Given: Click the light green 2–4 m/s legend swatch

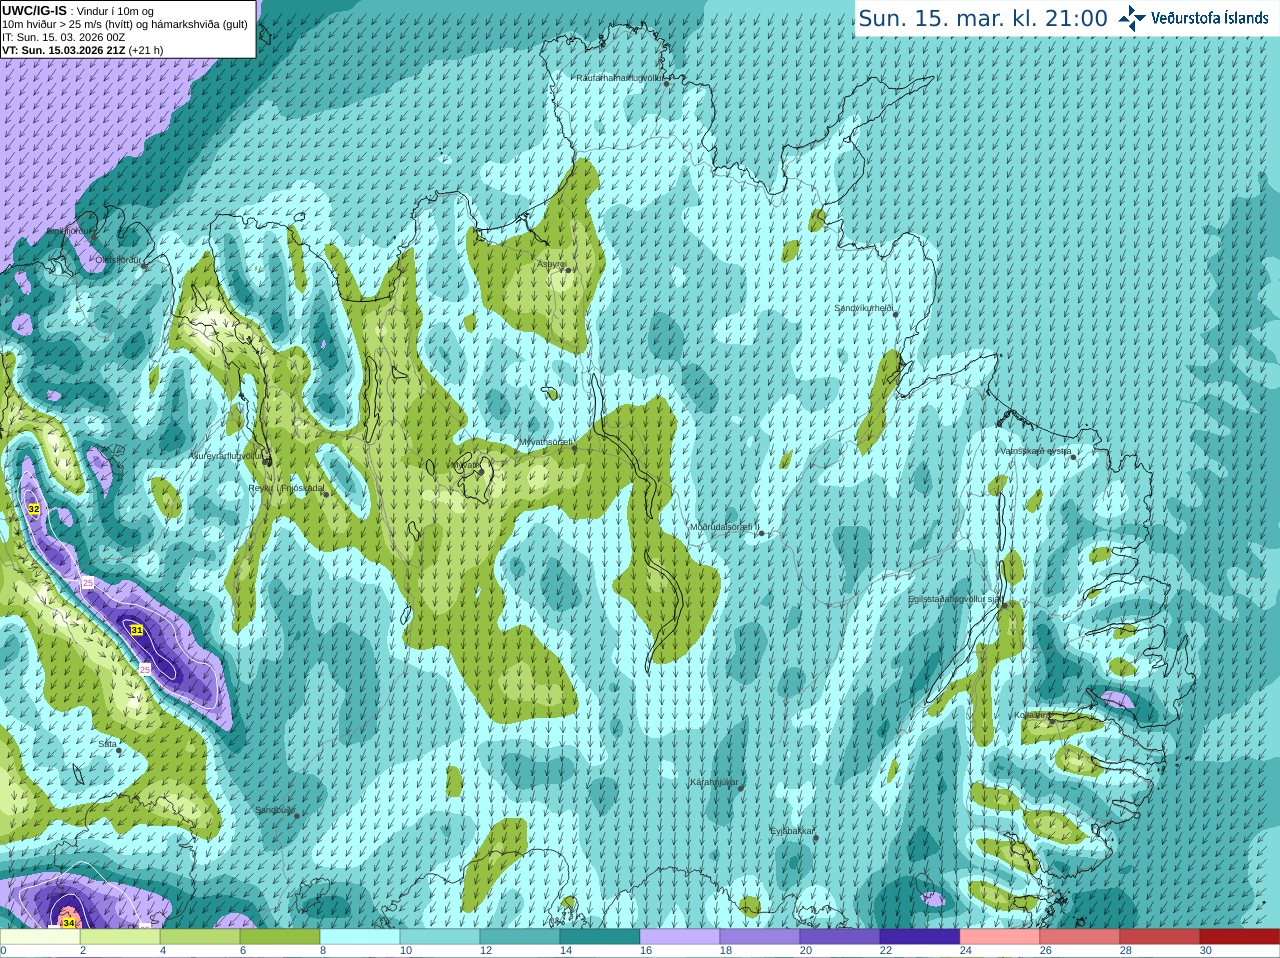Looking at the screenshot, I should (x=120, y=937).
